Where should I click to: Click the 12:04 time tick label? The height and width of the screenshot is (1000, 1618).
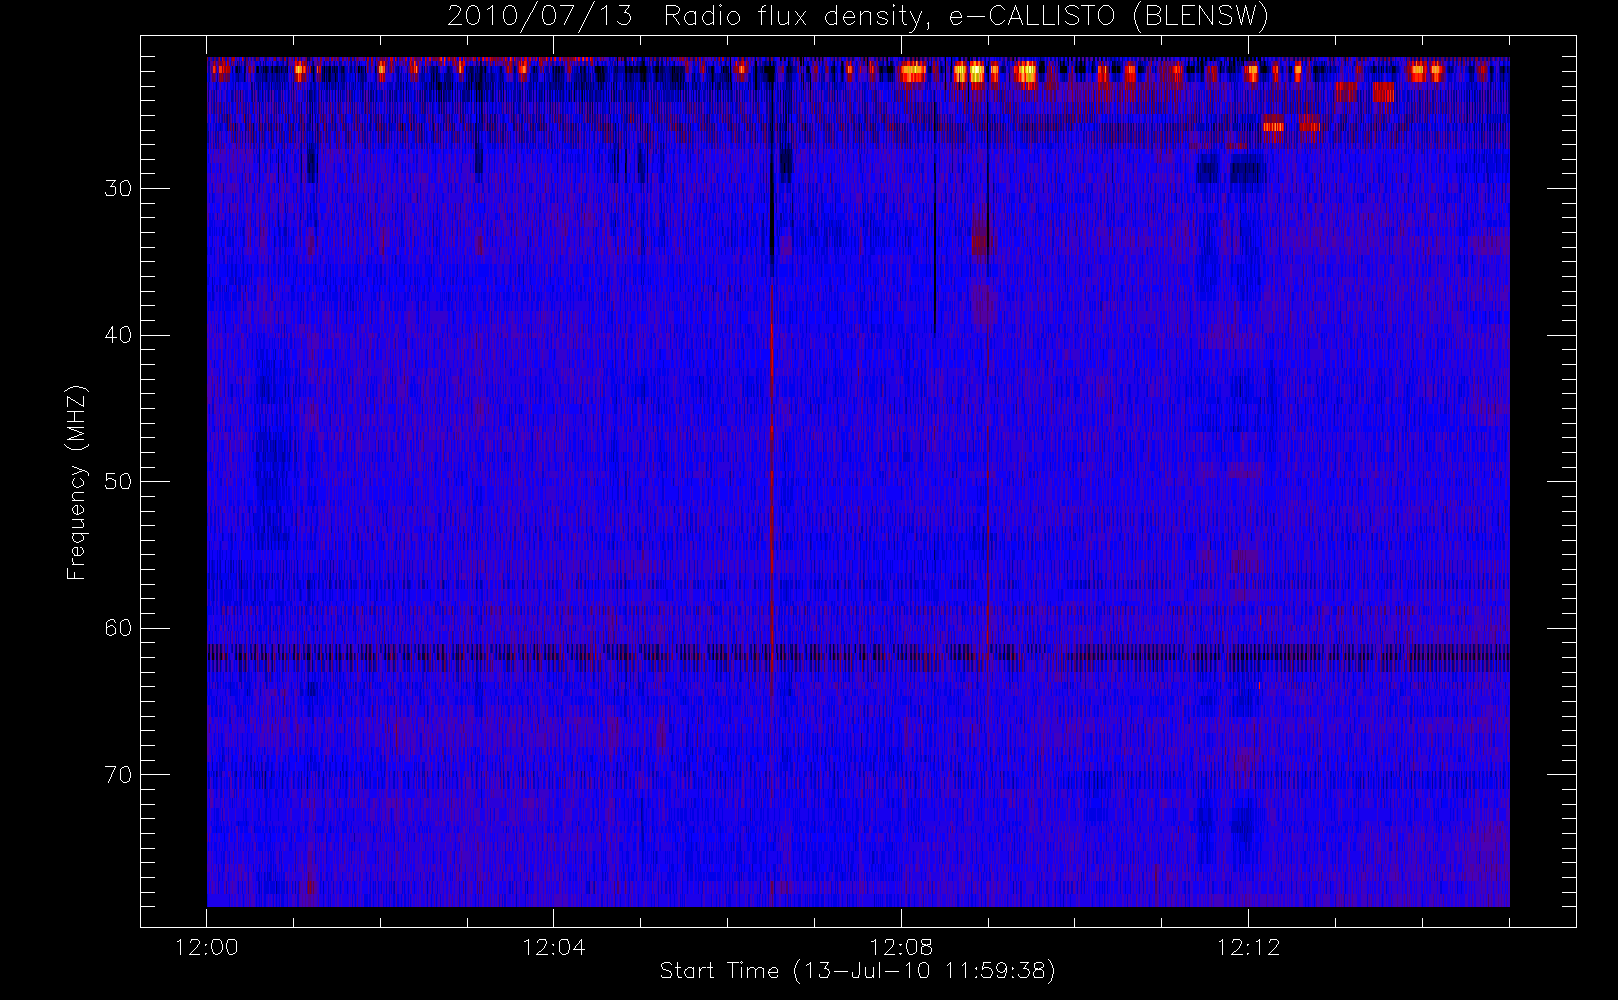click(x=553, y=947)
